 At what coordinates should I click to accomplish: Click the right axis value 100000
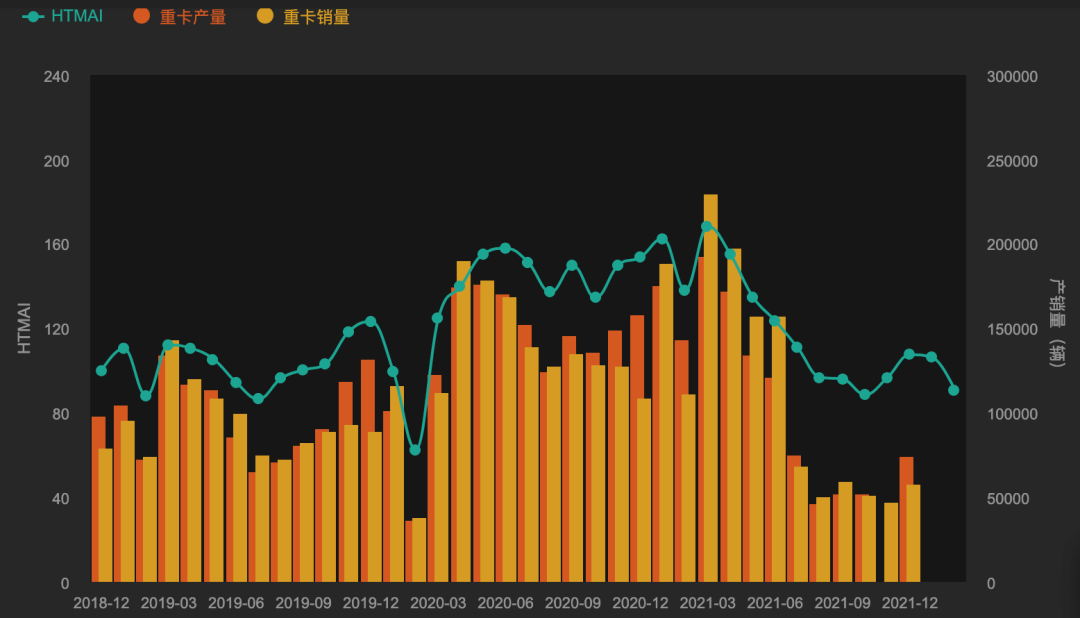tap(1012, 414)
